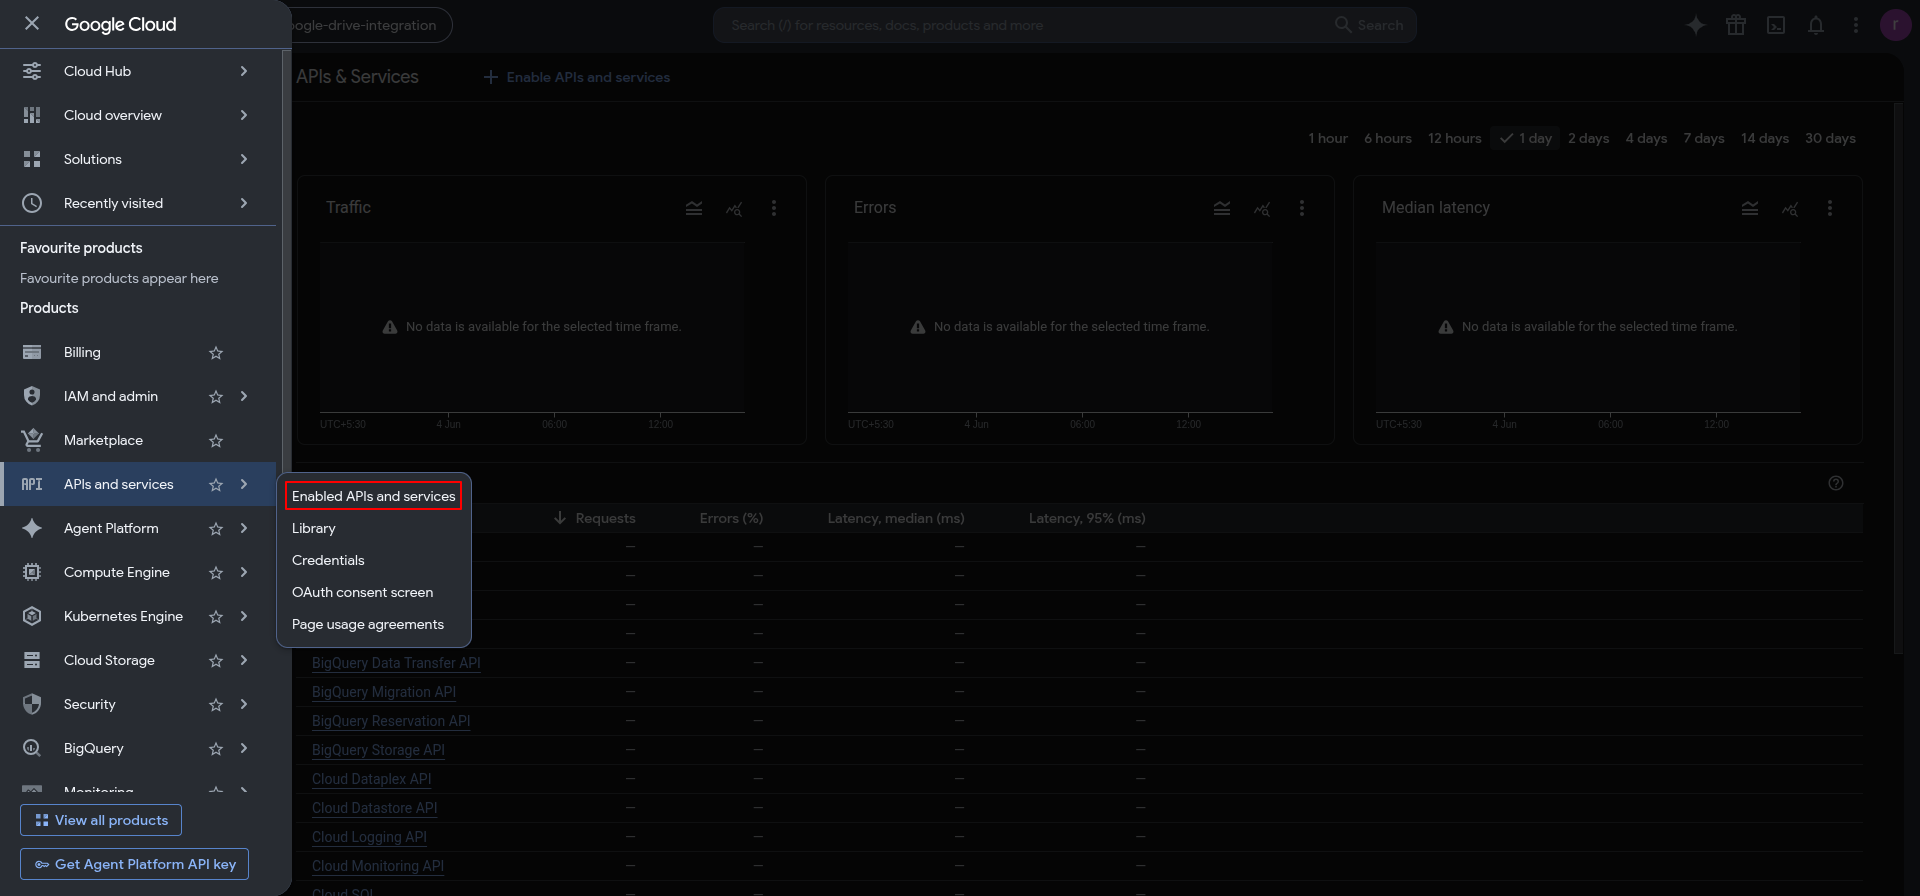Open Cloud Monitoring API link
Screen dimensions: 1920x896
pyautogui.click(x=378, y=866)
